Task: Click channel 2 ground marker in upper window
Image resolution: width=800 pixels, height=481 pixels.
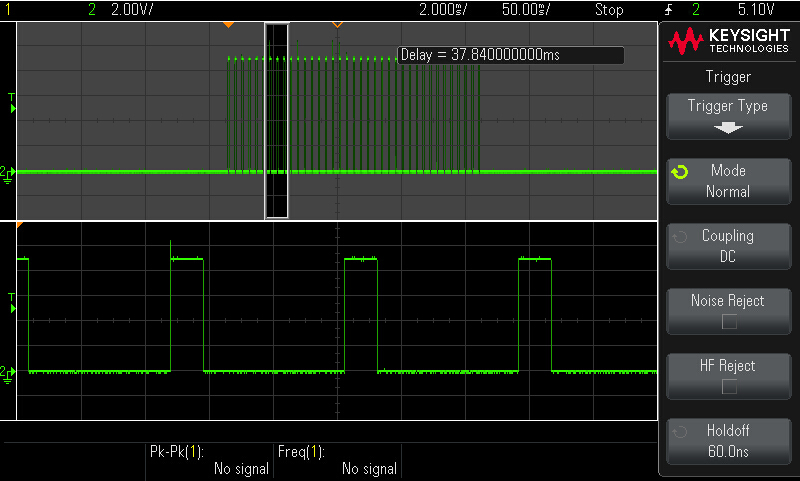Action: click(8, 173)
